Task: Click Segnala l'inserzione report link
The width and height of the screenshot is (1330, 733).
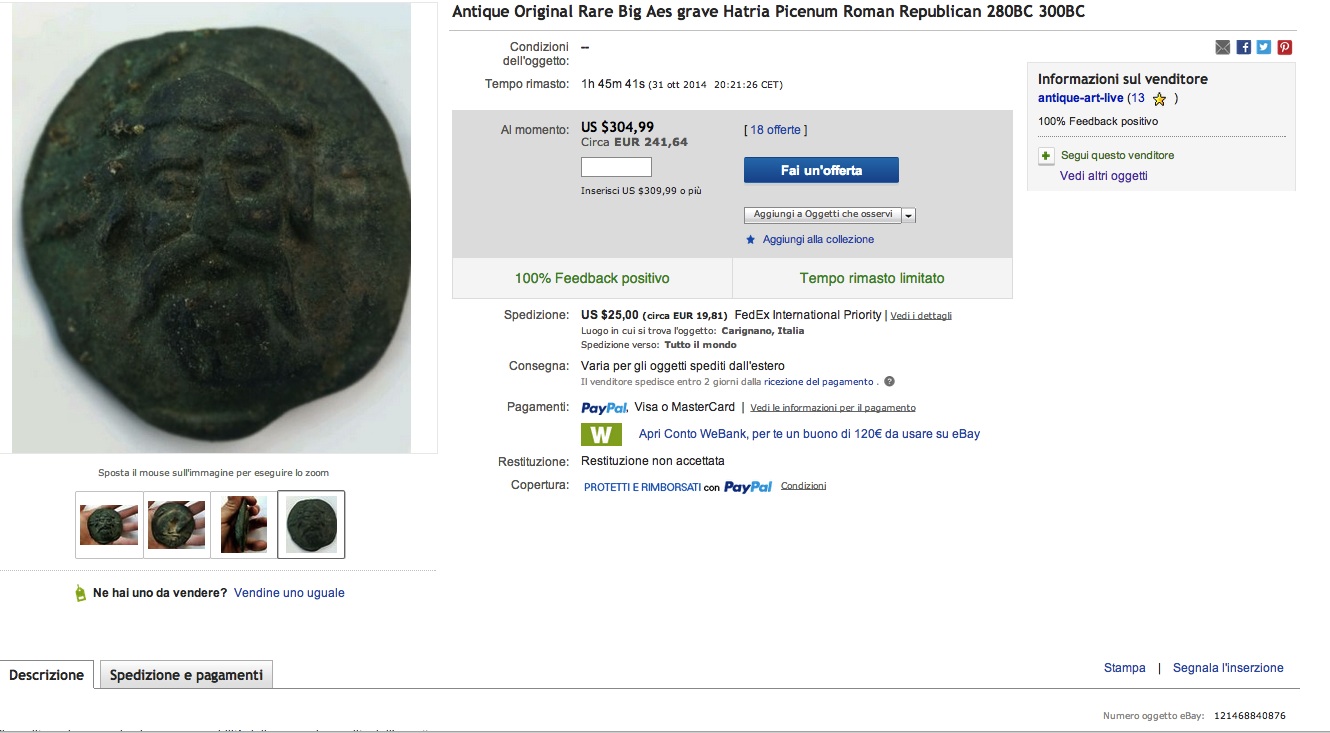Action: [1228, 668]
